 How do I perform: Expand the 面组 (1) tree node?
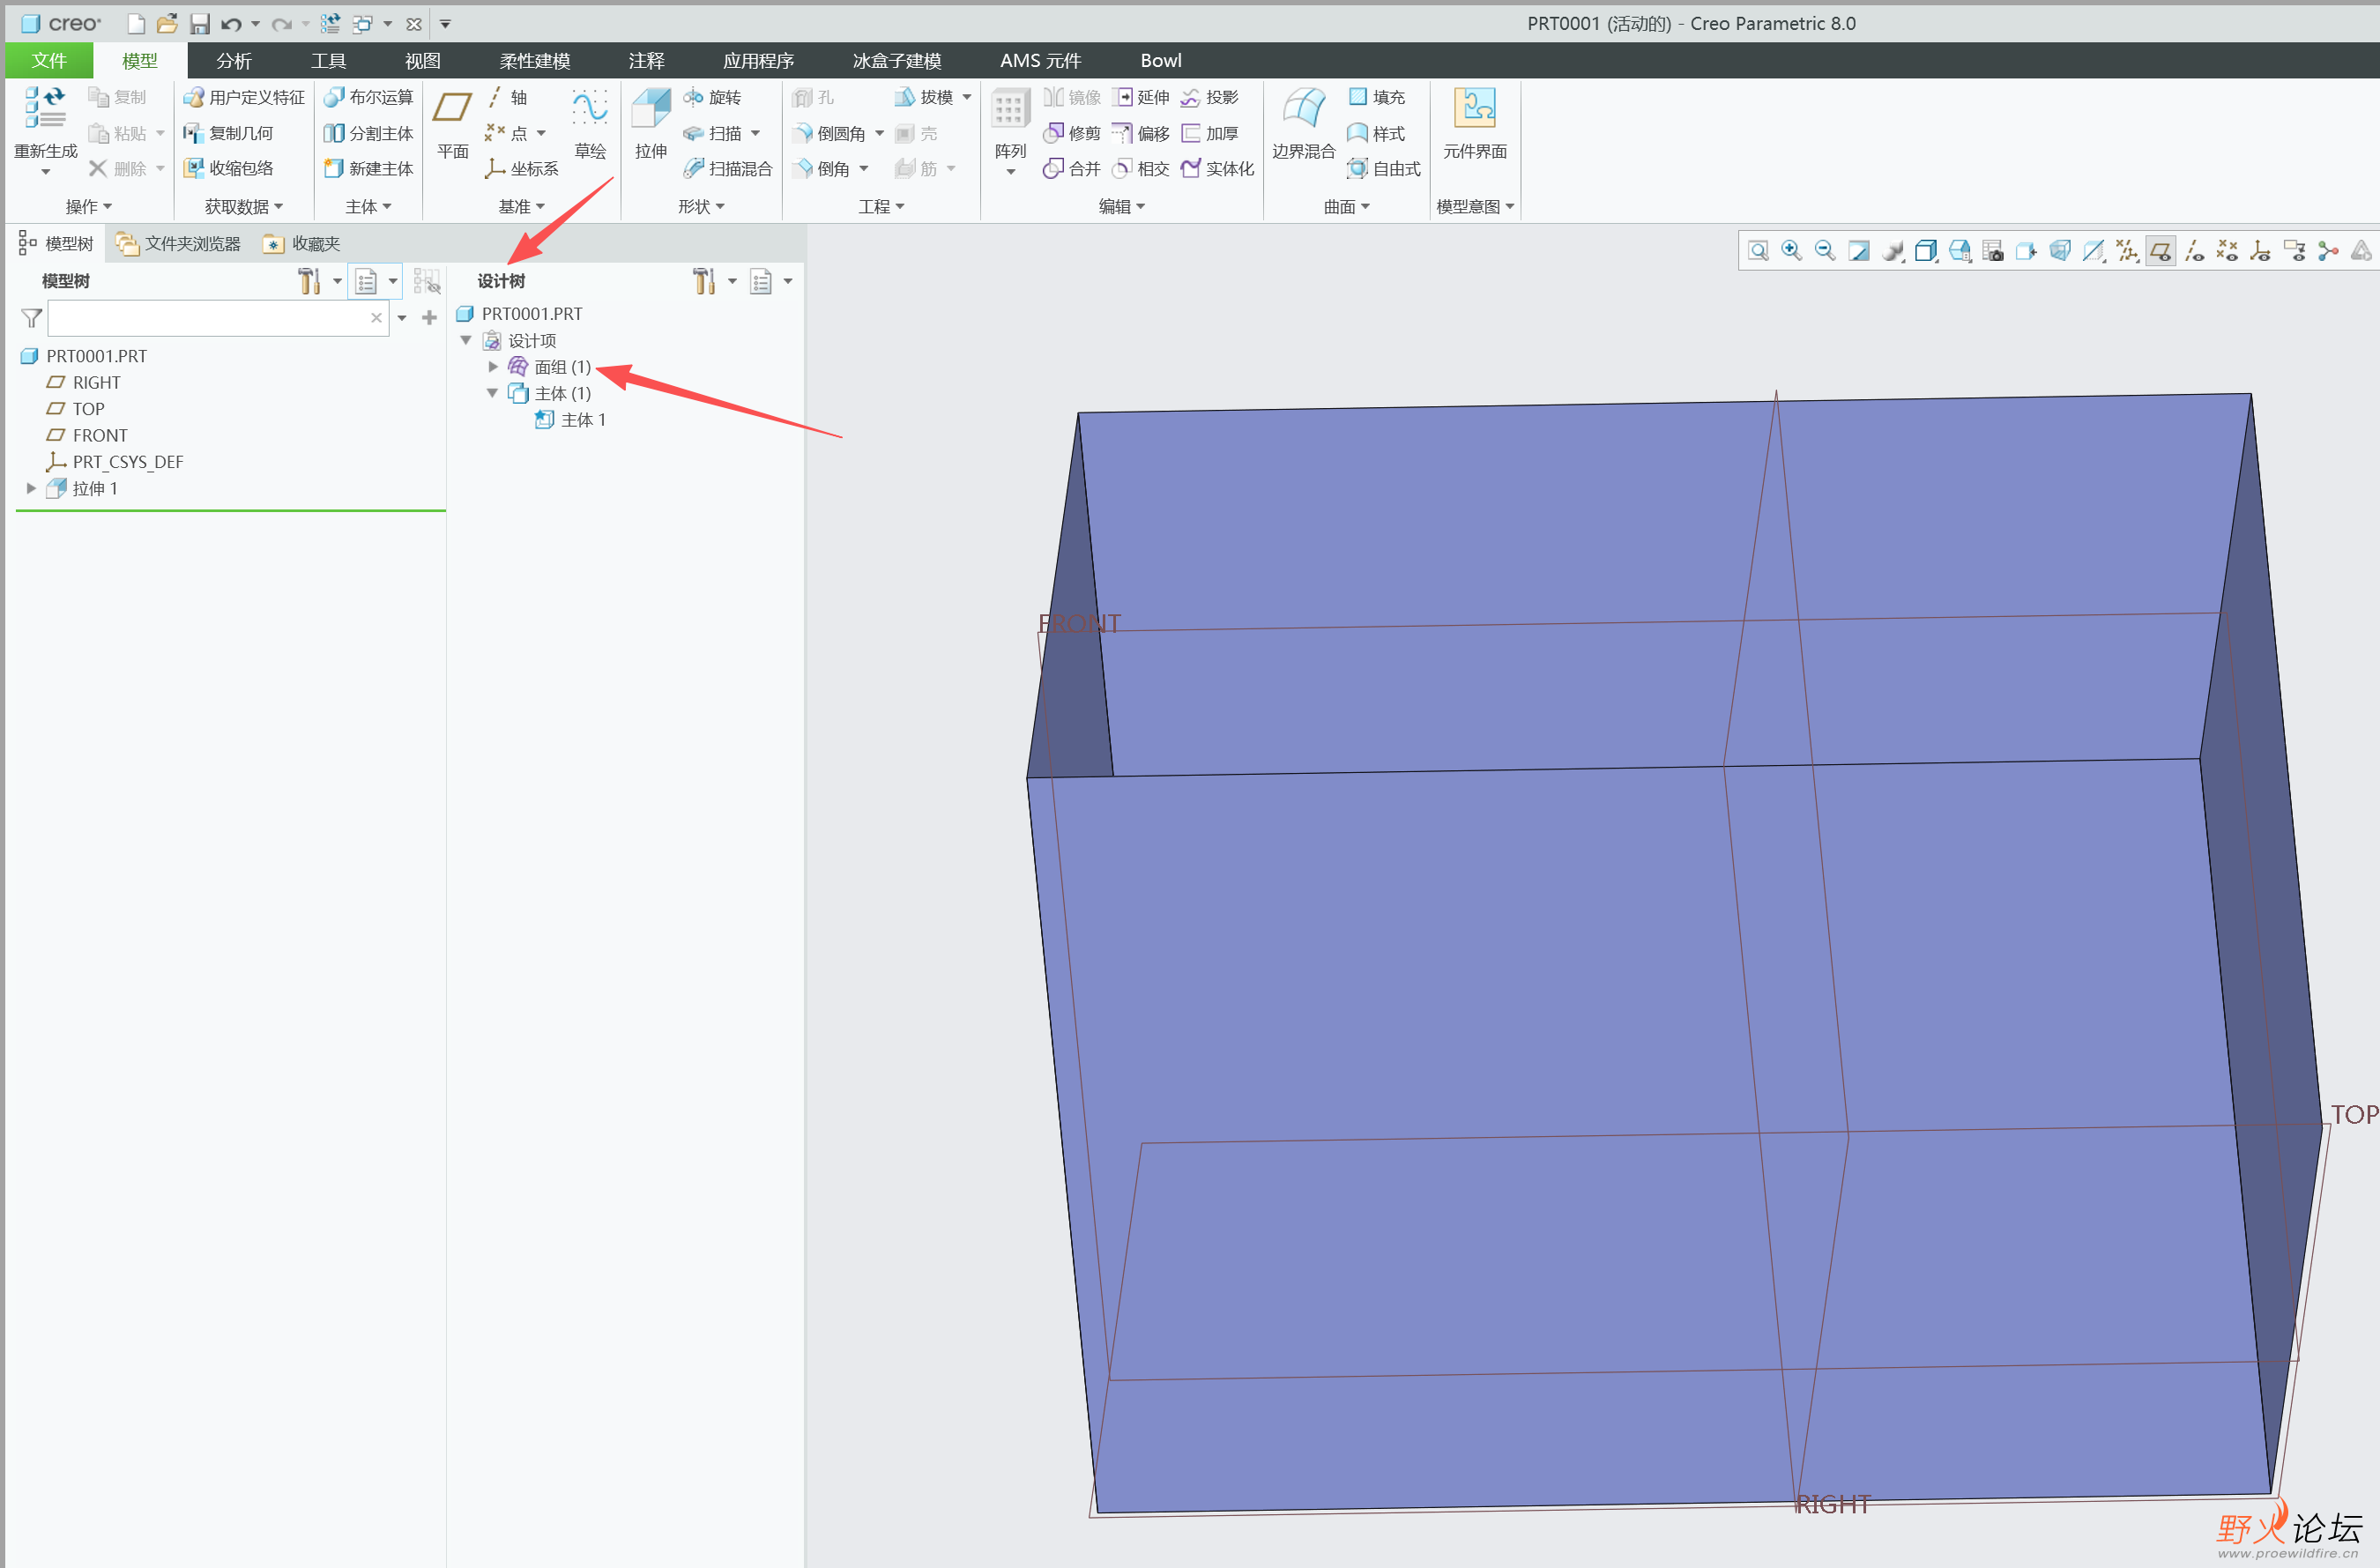493,367
